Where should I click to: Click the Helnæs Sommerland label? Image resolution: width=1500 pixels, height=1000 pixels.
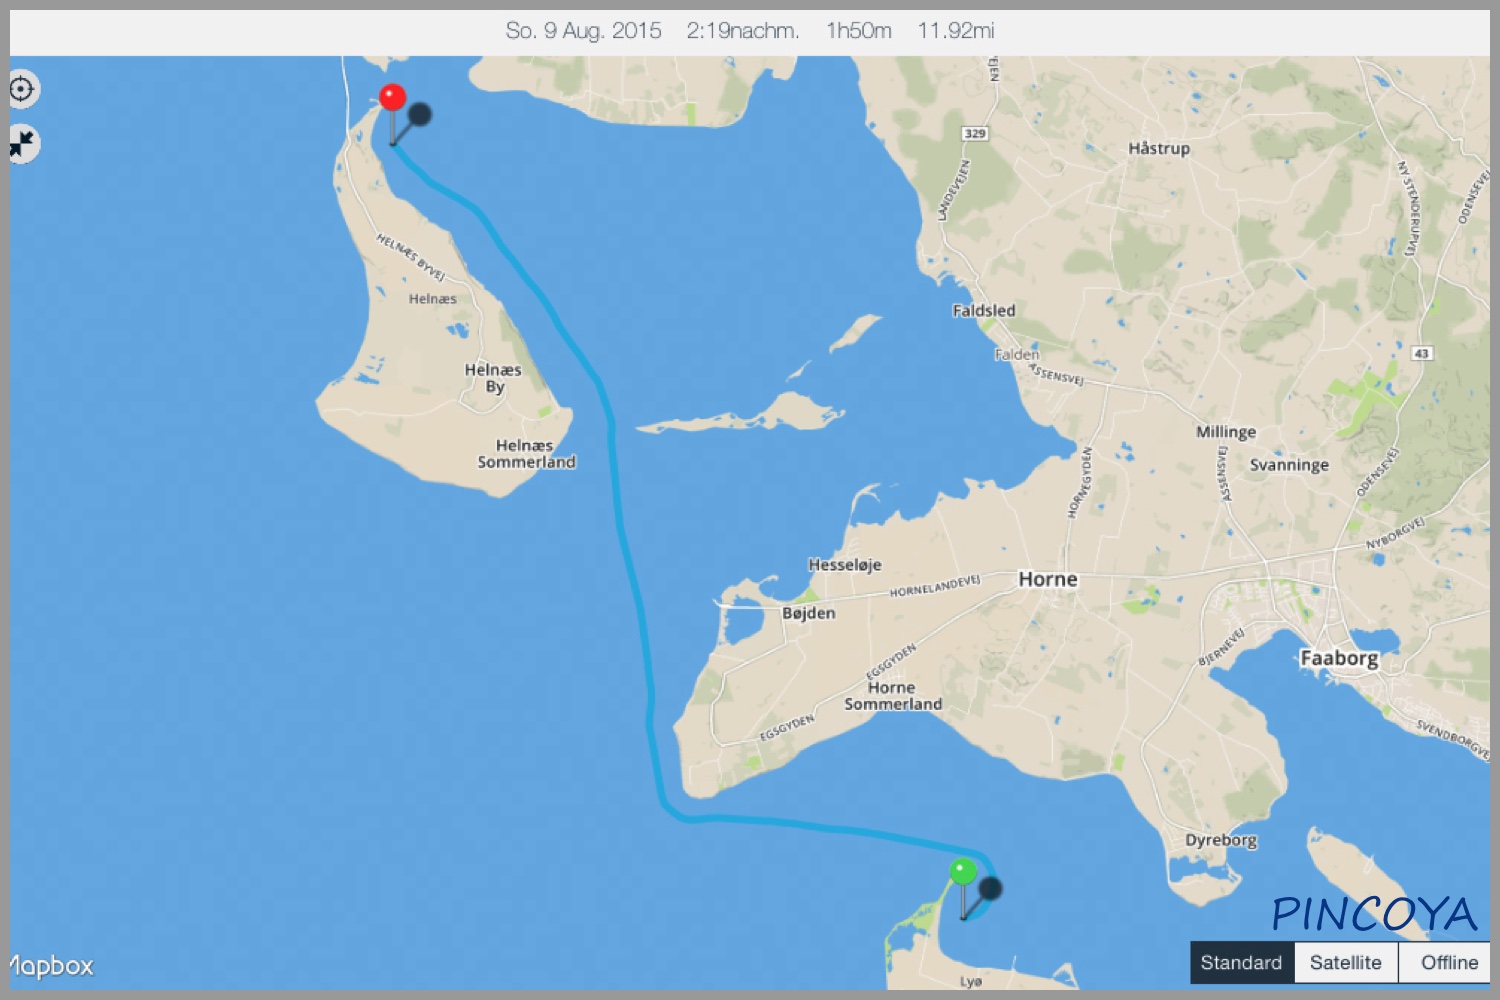(526, 454)
